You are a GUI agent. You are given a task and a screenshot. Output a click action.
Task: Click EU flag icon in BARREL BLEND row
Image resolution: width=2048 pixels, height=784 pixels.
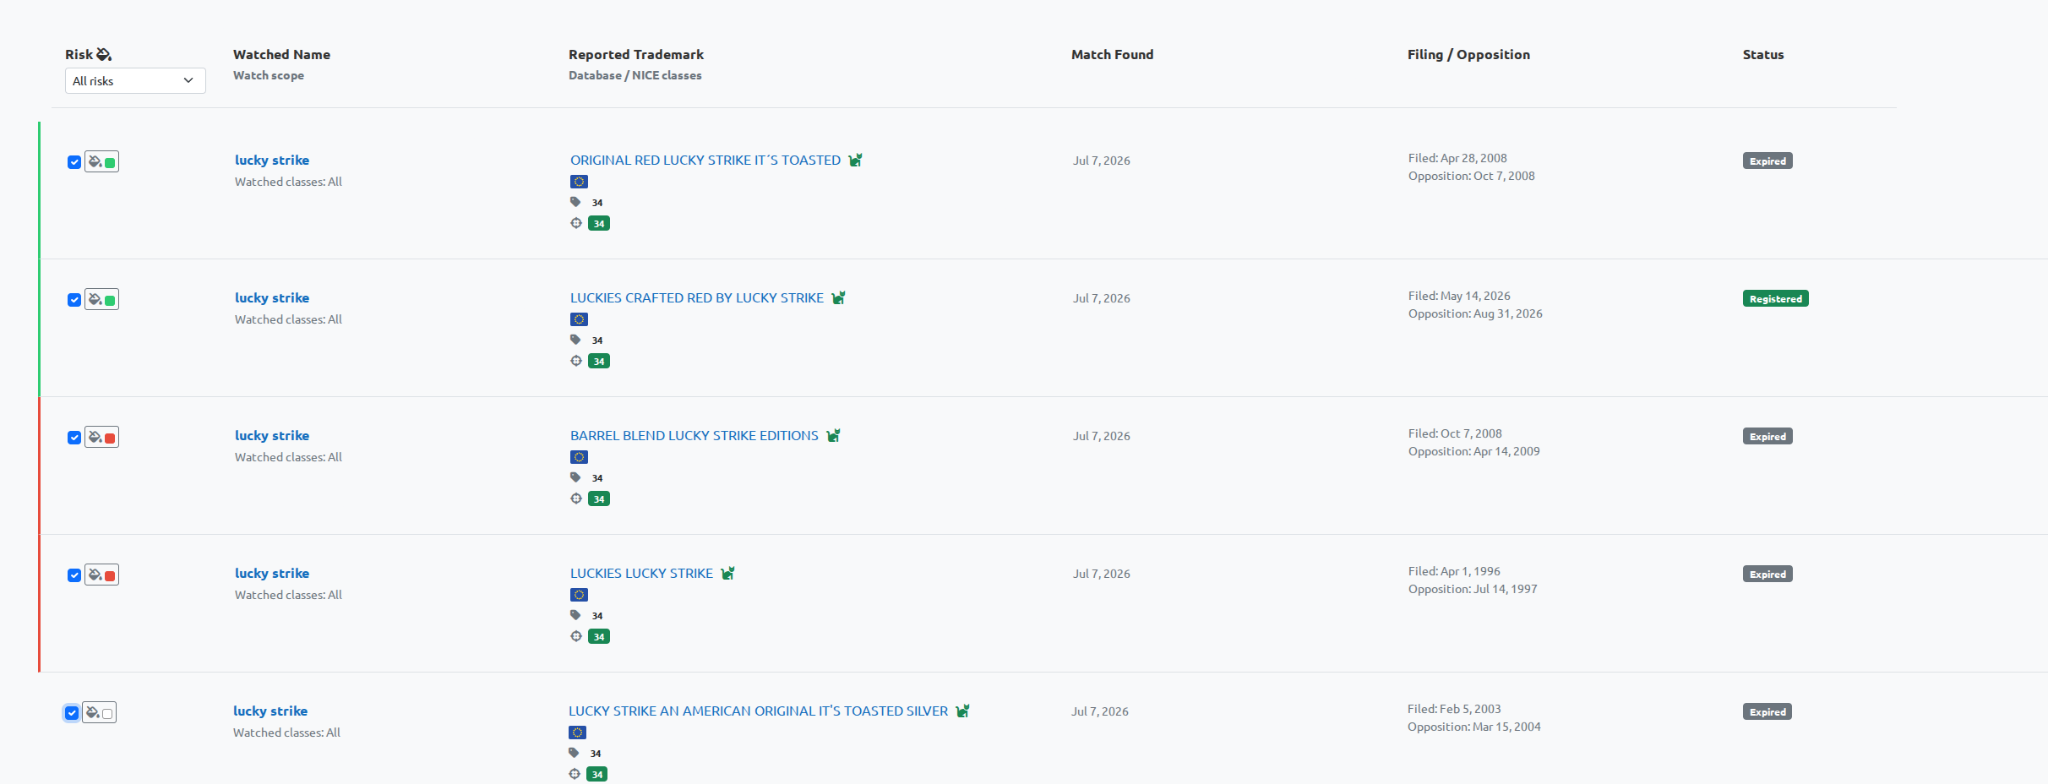579,458
